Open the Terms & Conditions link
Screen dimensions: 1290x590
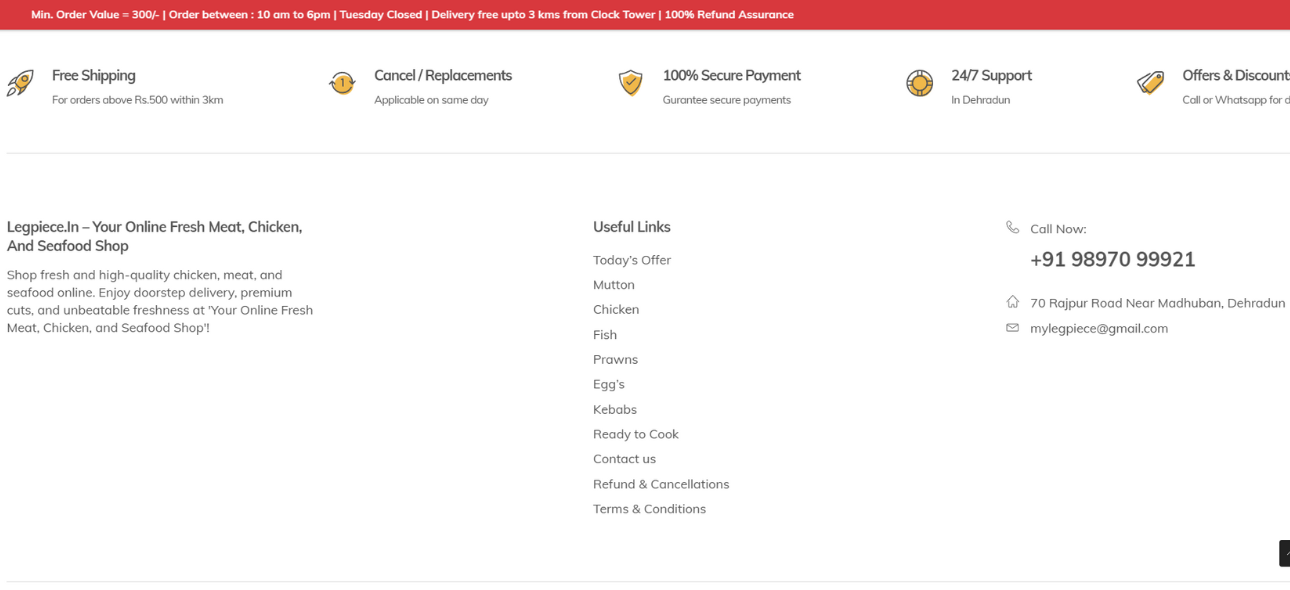[x=649, y=509]
